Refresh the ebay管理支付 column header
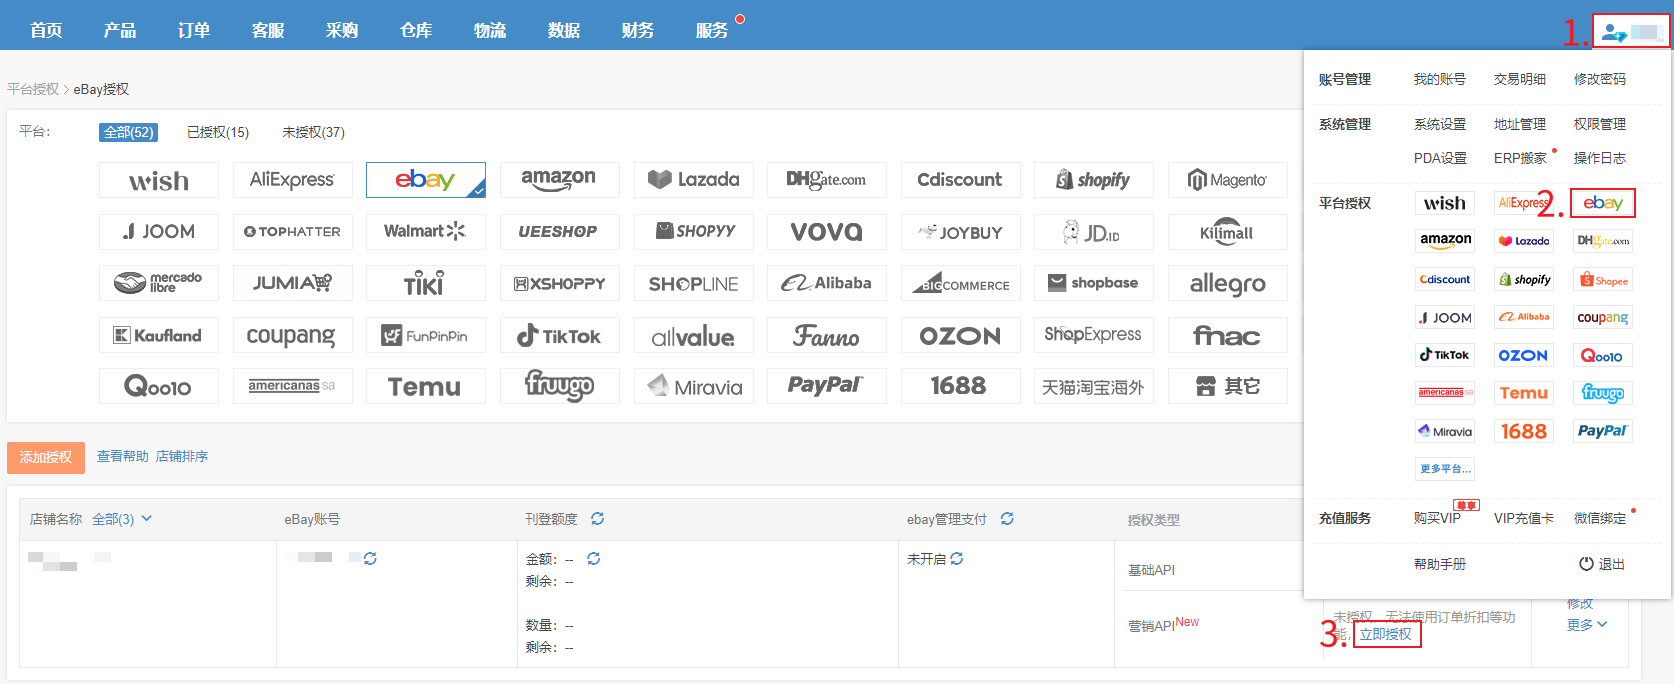Viewport: 1674px width, 684px height. [x=1007, y=519]
